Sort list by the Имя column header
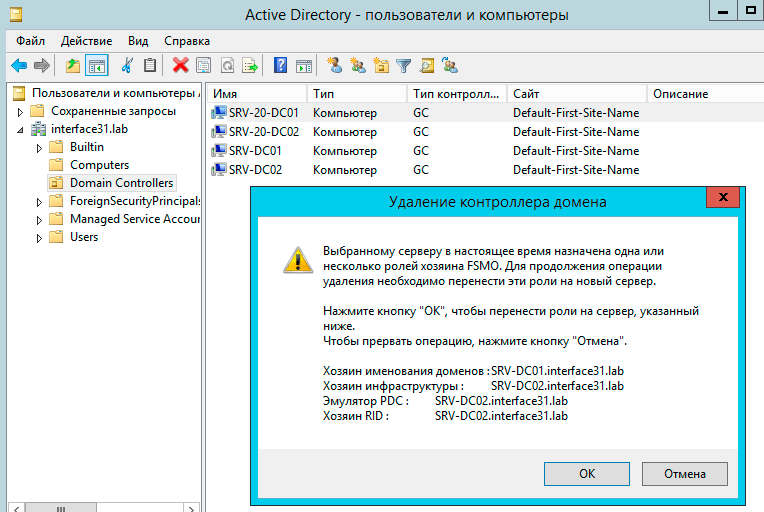This screenshot has width=764, height=512. pyautogui.click(x=255, y=93)
